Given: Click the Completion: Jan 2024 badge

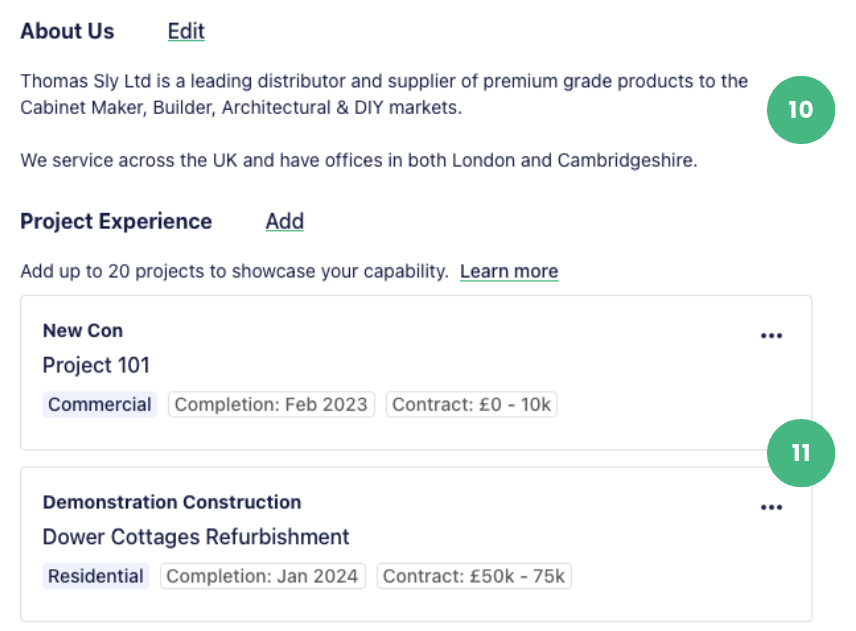Looking at the screenshot, I should click(262, 576).
